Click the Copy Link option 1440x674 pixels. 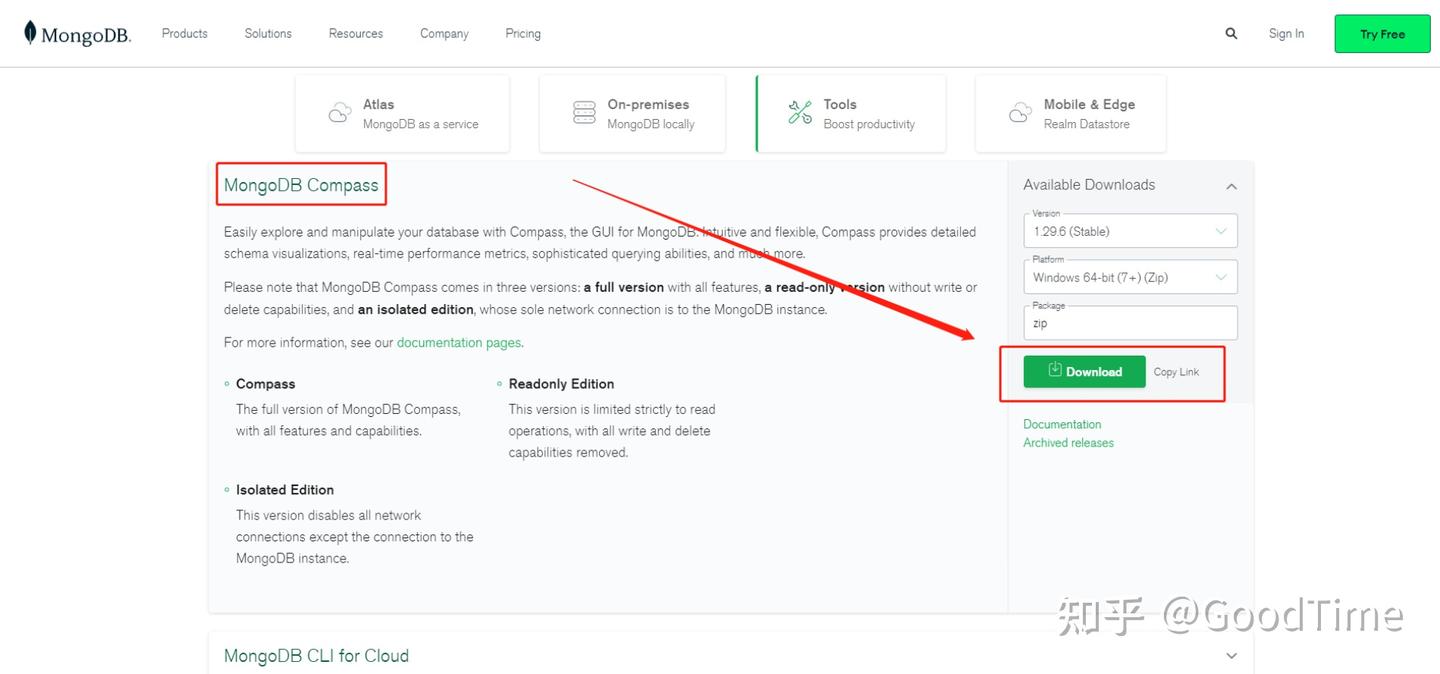tap(1176, 371)
